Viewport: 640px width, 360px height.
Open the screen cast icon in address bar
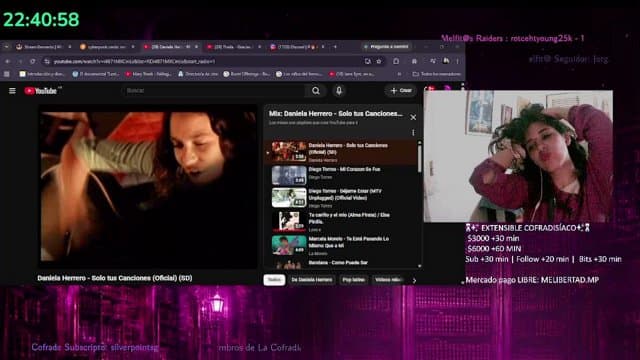(x=367, y=61)
